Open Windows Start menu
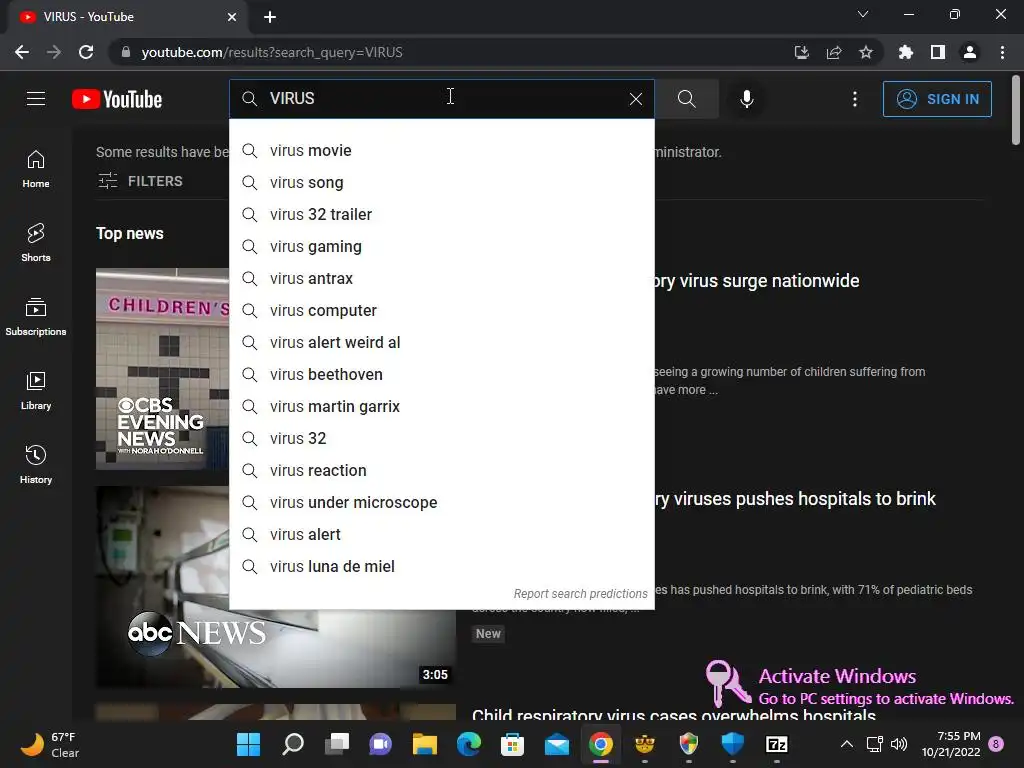The width and height of the screenshot is (1024, 768). pos(248,744)
